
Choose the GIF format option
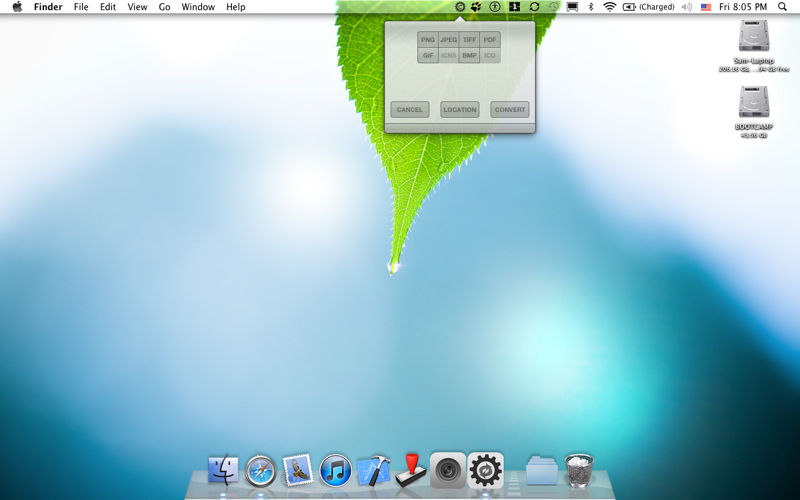coord(428,56)
